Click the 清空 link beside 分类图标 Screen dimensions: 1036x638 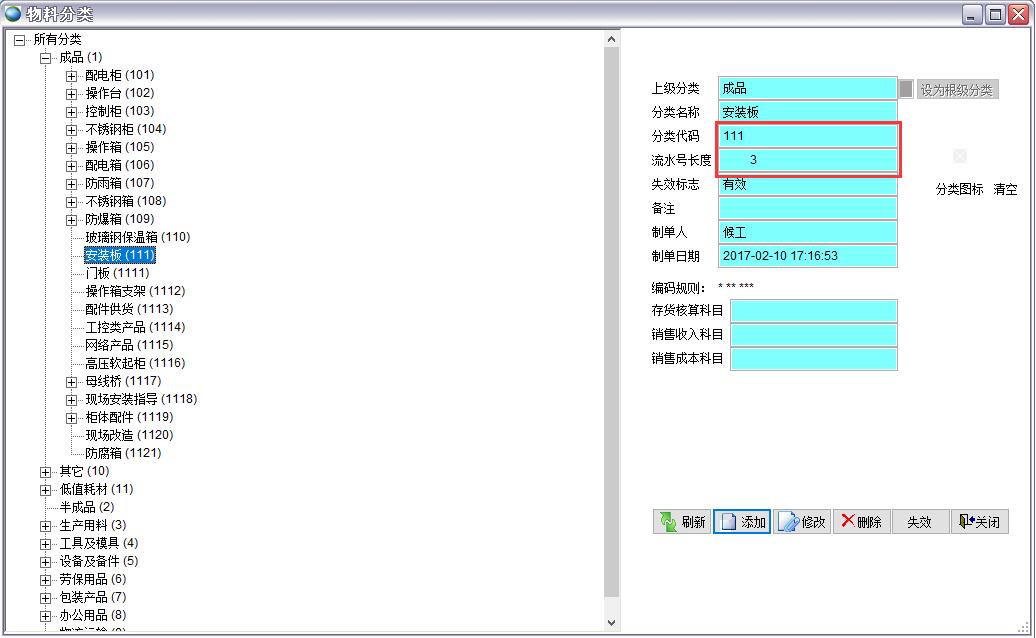point(1004,189)
